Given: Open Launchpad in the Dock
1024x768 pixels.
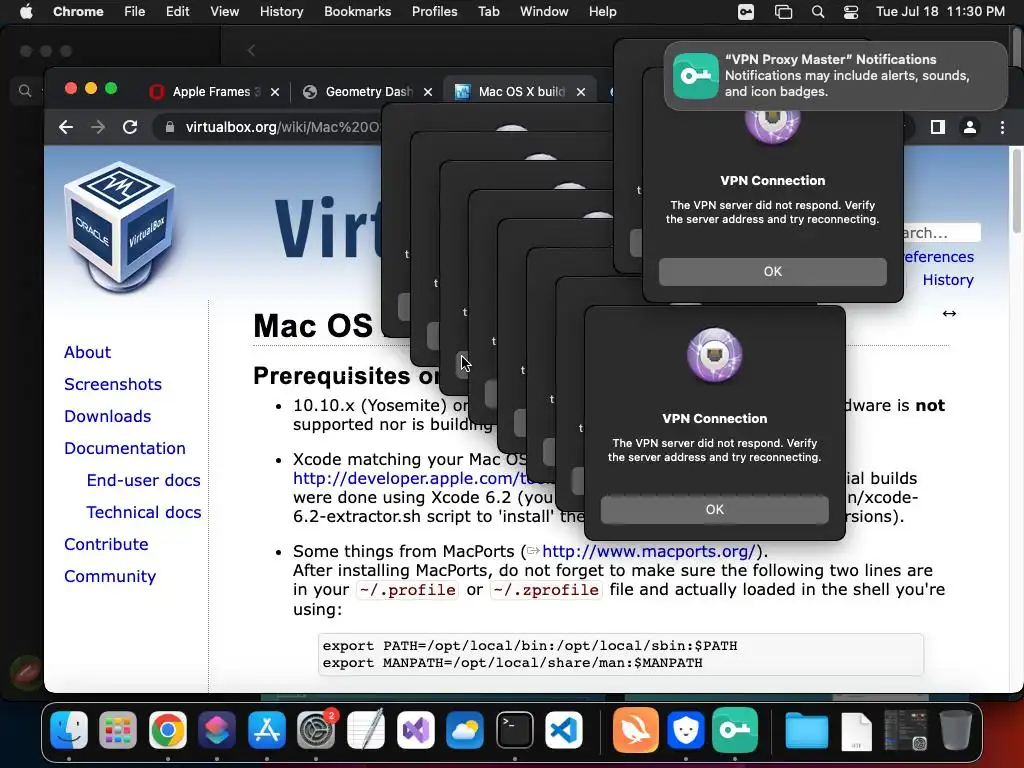Looking at the screenshot, I should pyautogui.click(x=118, y=729).
